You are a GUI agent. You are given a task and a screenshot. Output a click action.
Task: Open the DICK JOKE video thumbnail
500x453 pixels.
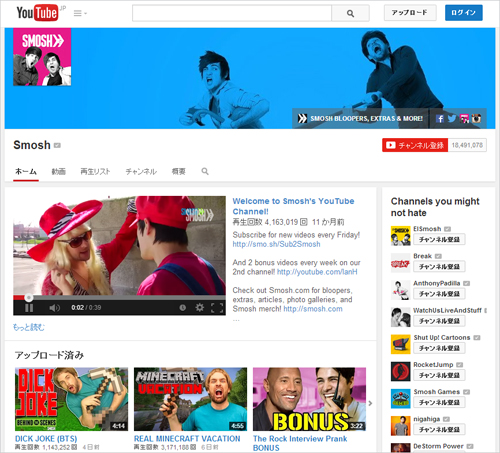pyautogui.click(x=71, y=399)
